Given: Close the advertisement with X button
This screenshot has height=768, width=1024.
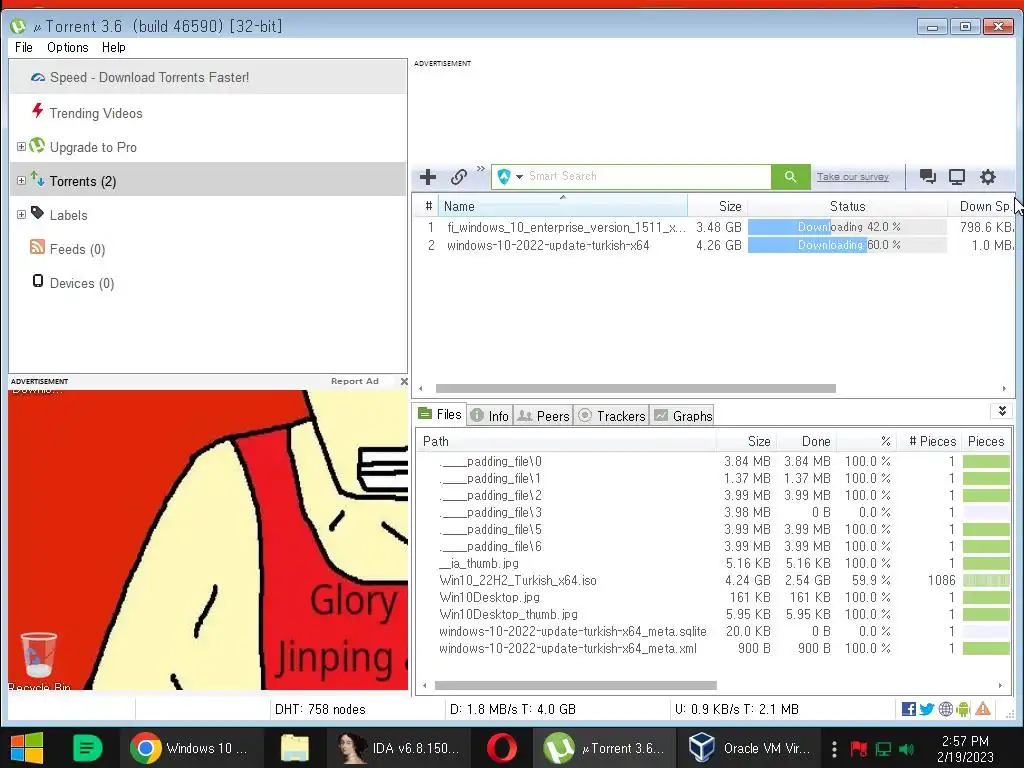Looking at the screenshot, I should point(404,381).
